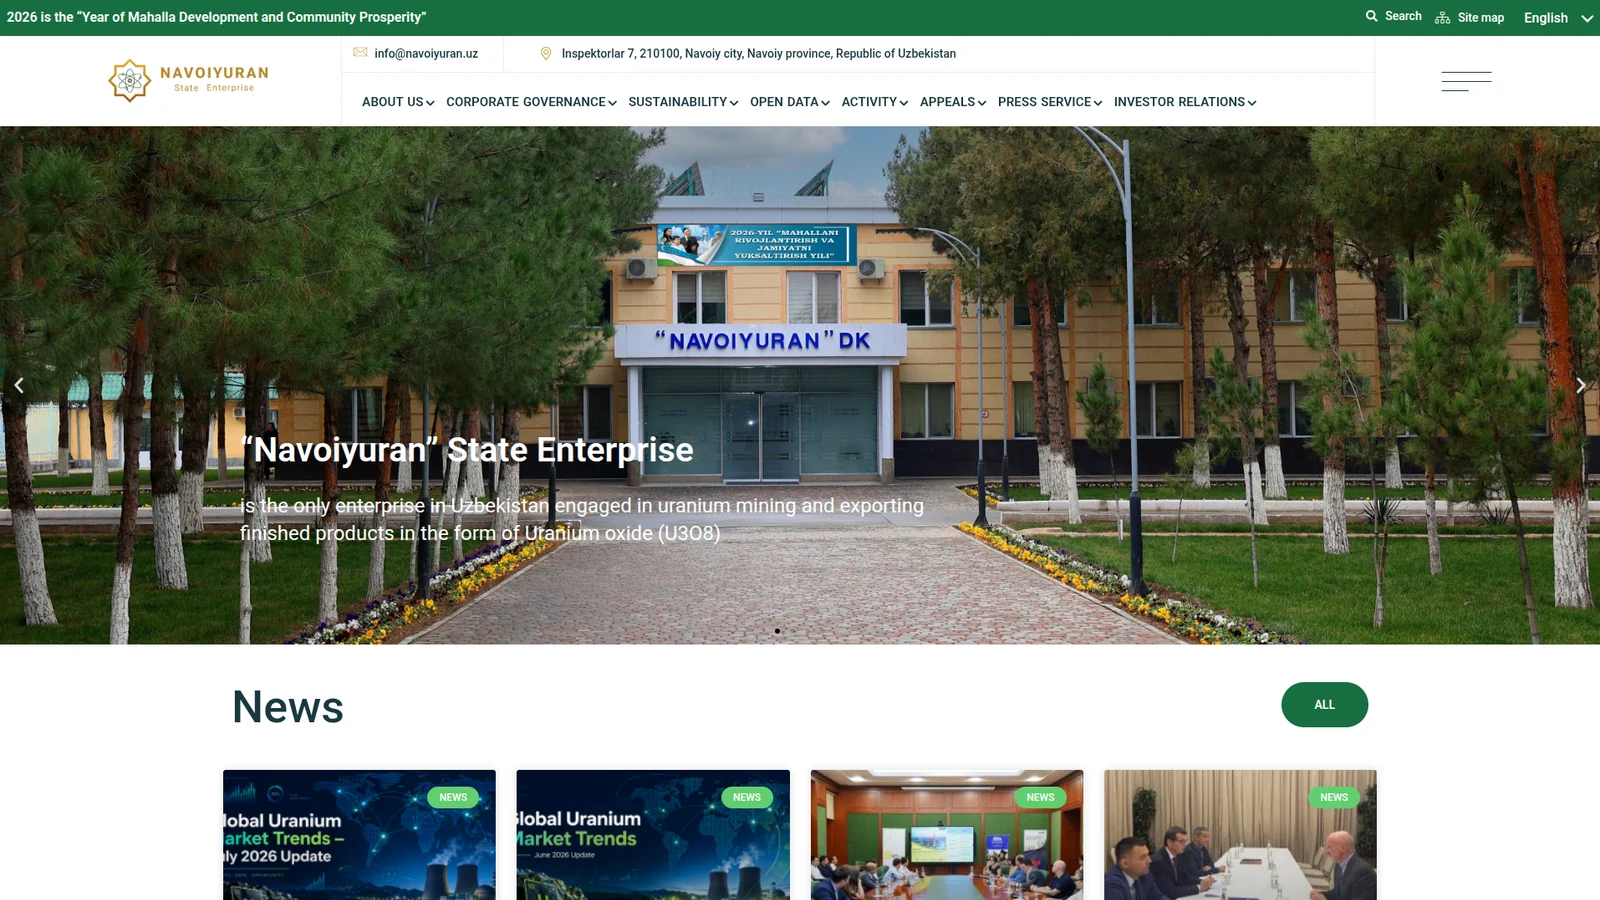Click the '2026 is the Year of Mahalla Development' banner text
Image resolution: width=1600 pixels, height=900 pixels.
coord(216,17)
